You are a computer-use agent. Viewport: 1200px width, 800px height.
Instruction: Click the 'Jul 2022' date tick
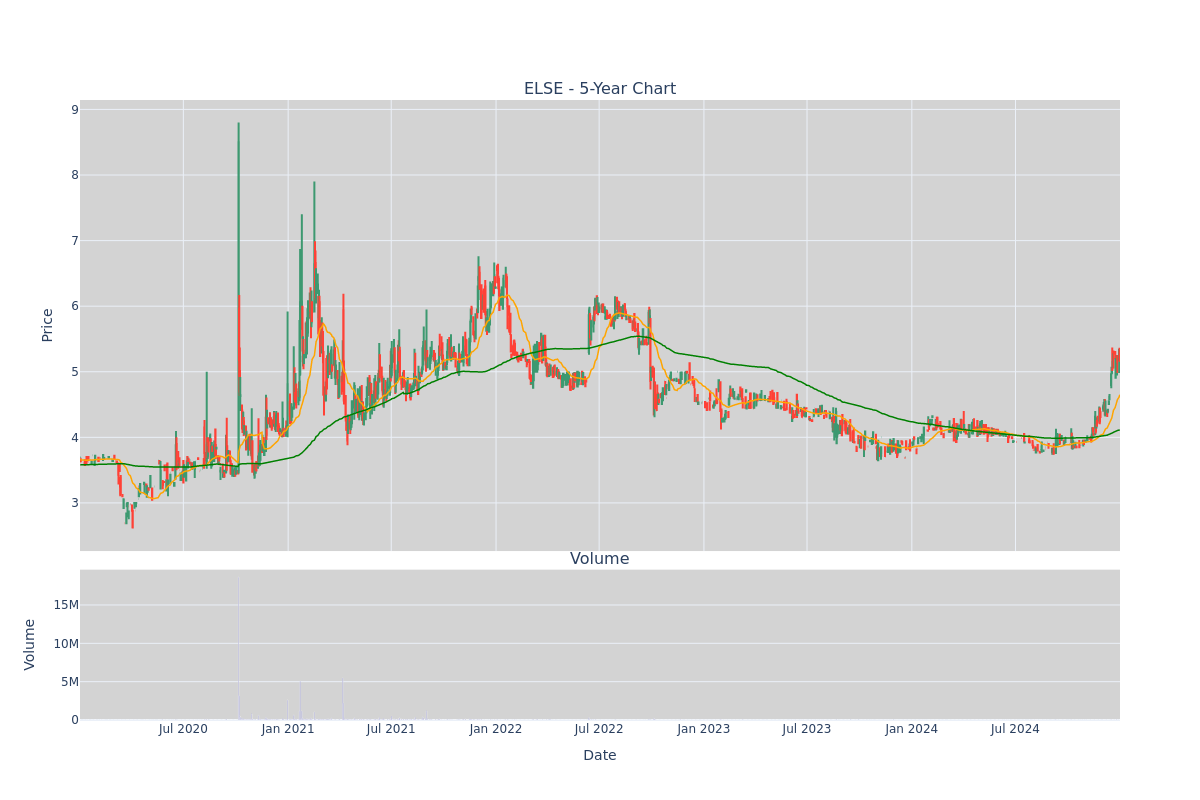pos(599,729)
